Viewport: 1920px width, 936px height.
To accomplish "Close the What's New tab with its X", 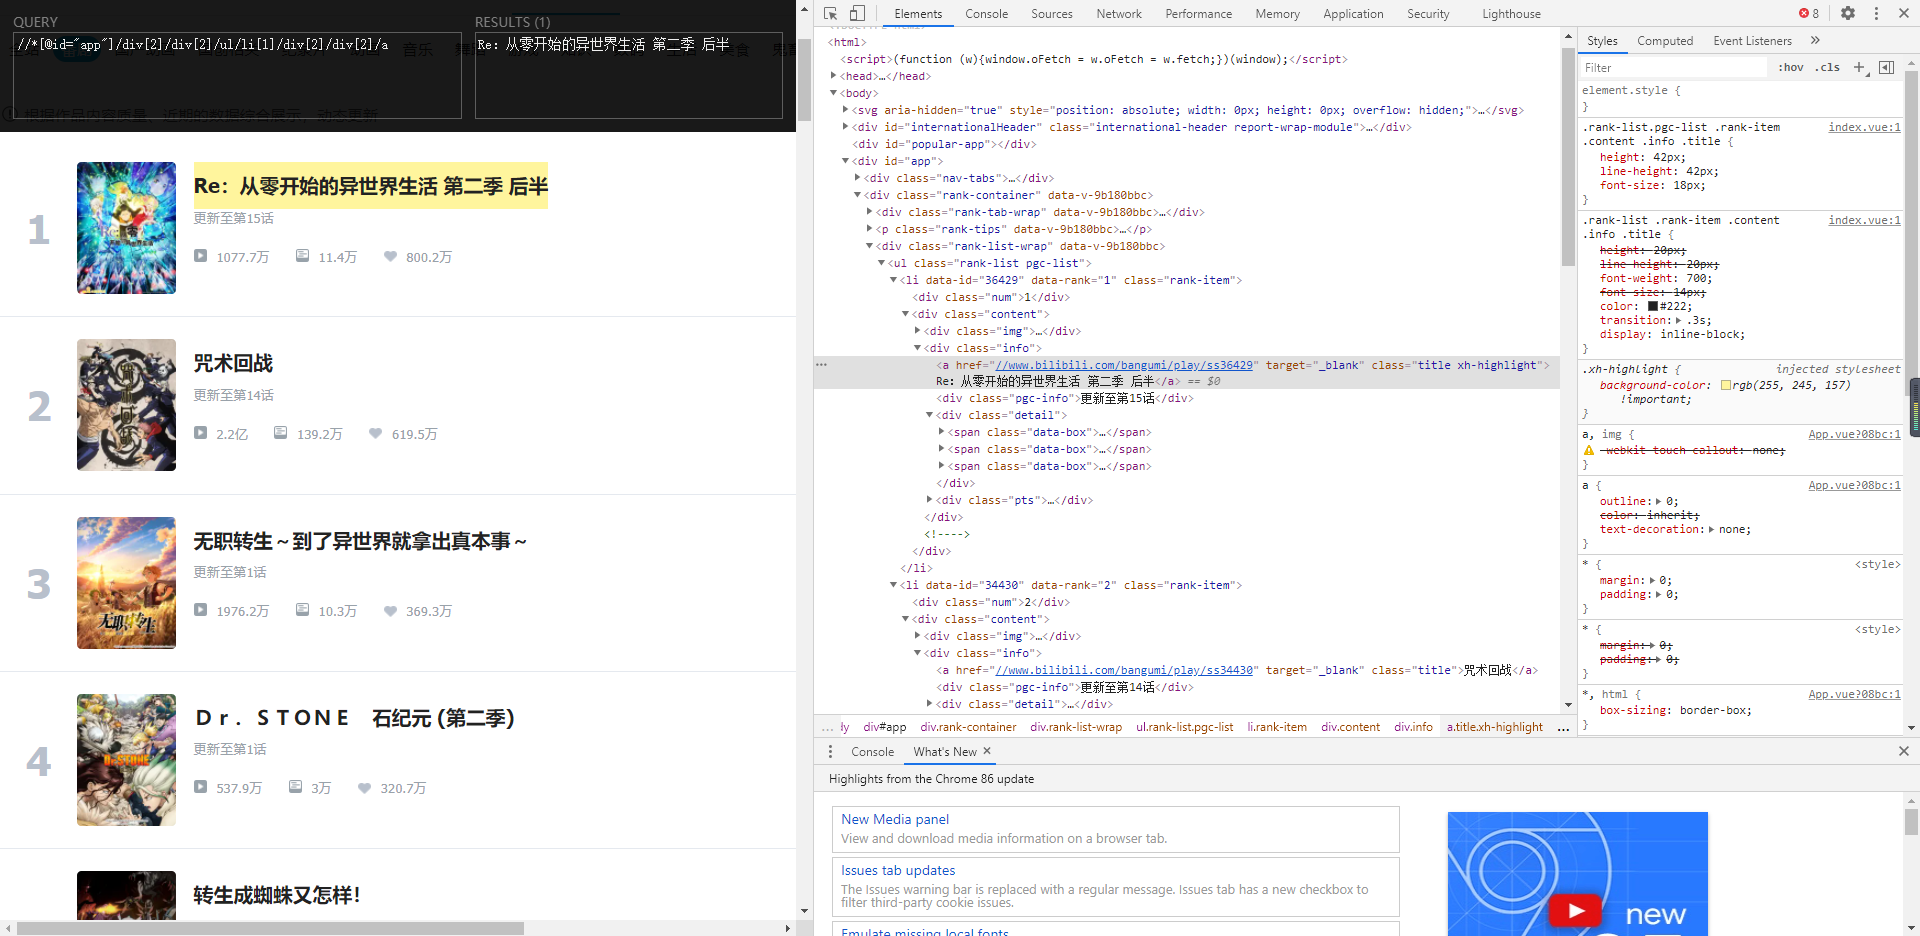I will pos(987,751).
